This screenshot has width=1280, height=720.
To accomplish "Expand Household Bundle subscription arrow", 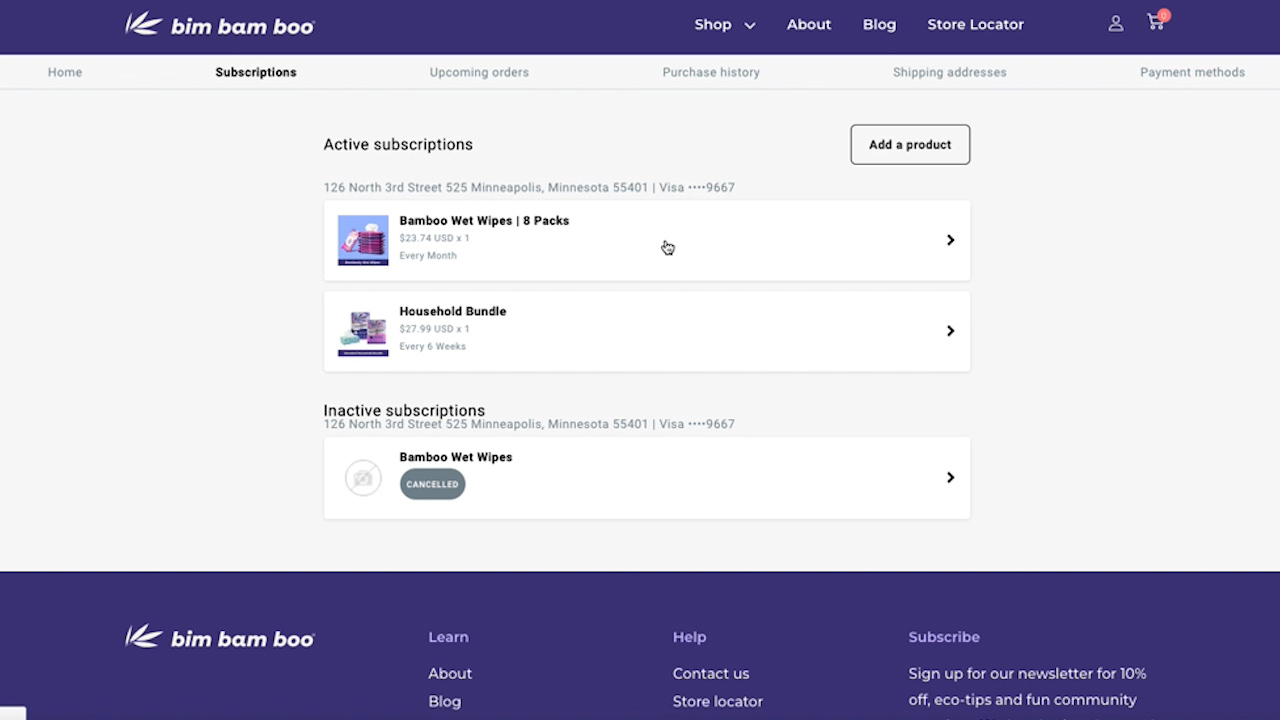I will (x=950, y=331).
